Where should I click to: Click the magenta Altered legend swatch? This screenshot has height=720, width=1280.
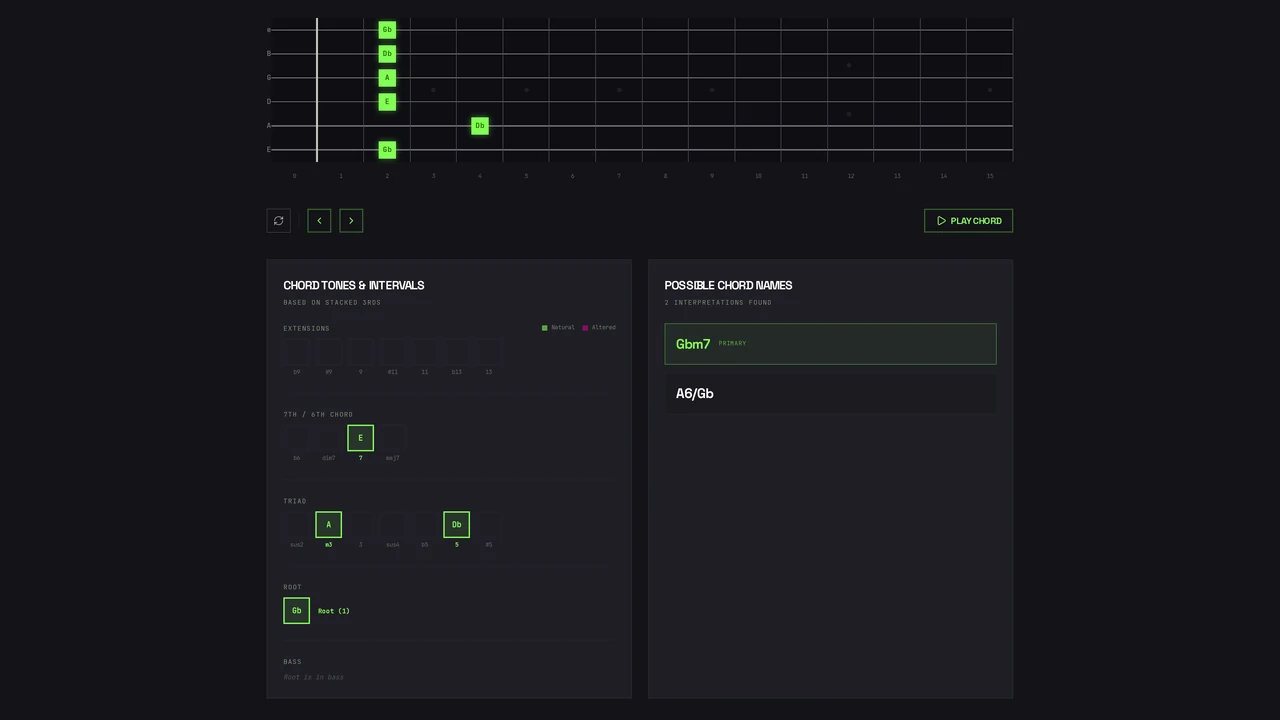coord(586,328)
